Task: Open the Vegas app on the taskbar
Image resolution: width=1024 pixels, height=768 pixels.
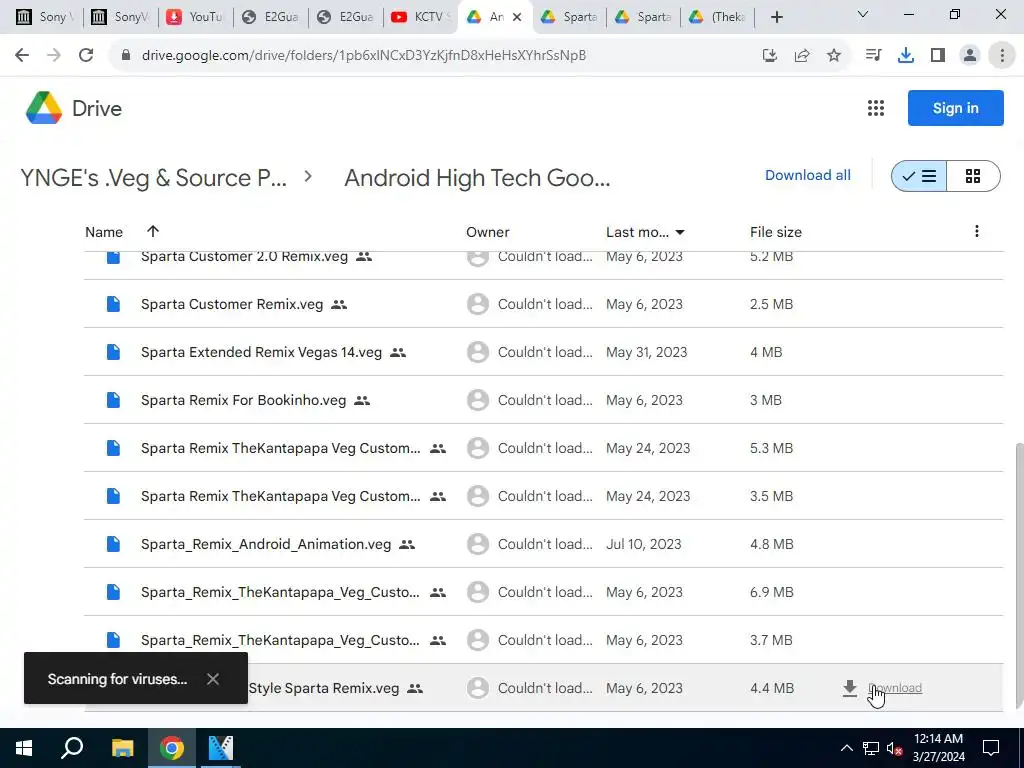Action: click(x=221, y=748)
